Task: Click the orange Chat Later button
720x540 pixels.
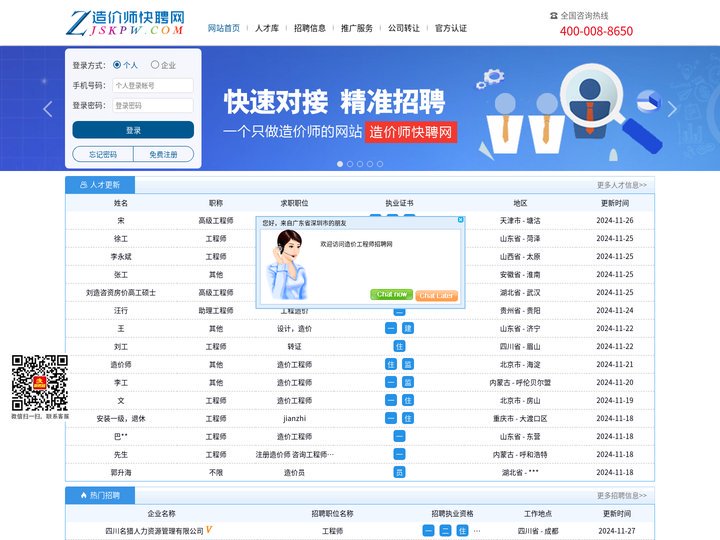Action: (436, 296)
